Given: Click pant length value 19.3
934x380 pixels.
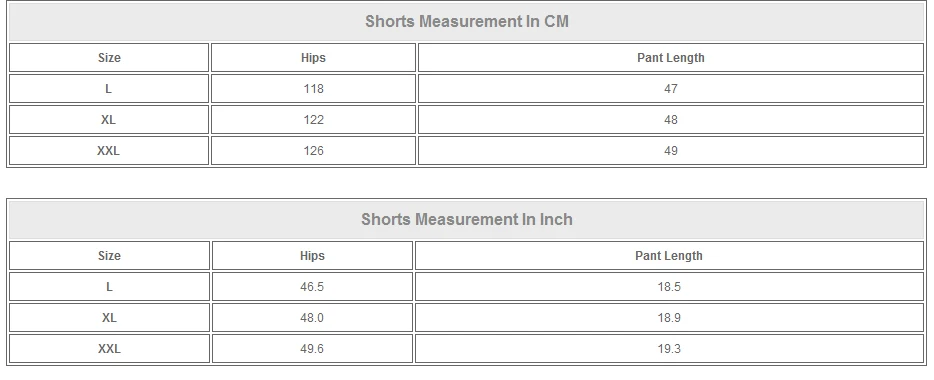Looking at the screenshot, I should coord(669,348).
